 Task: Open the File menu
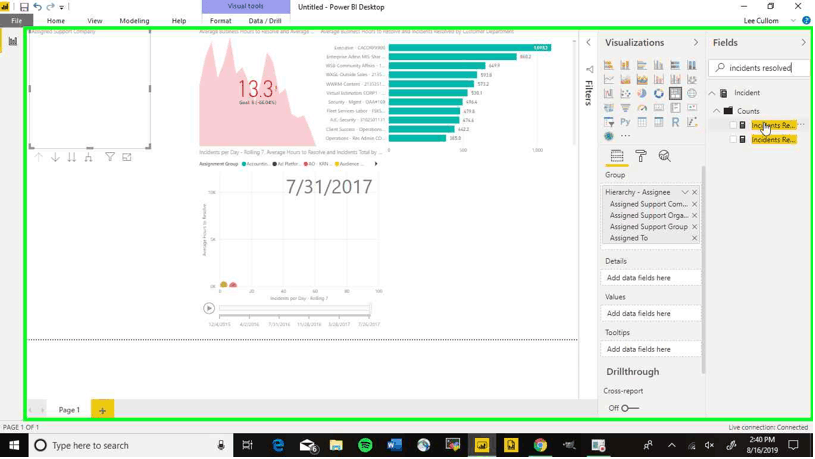(17, 21)
